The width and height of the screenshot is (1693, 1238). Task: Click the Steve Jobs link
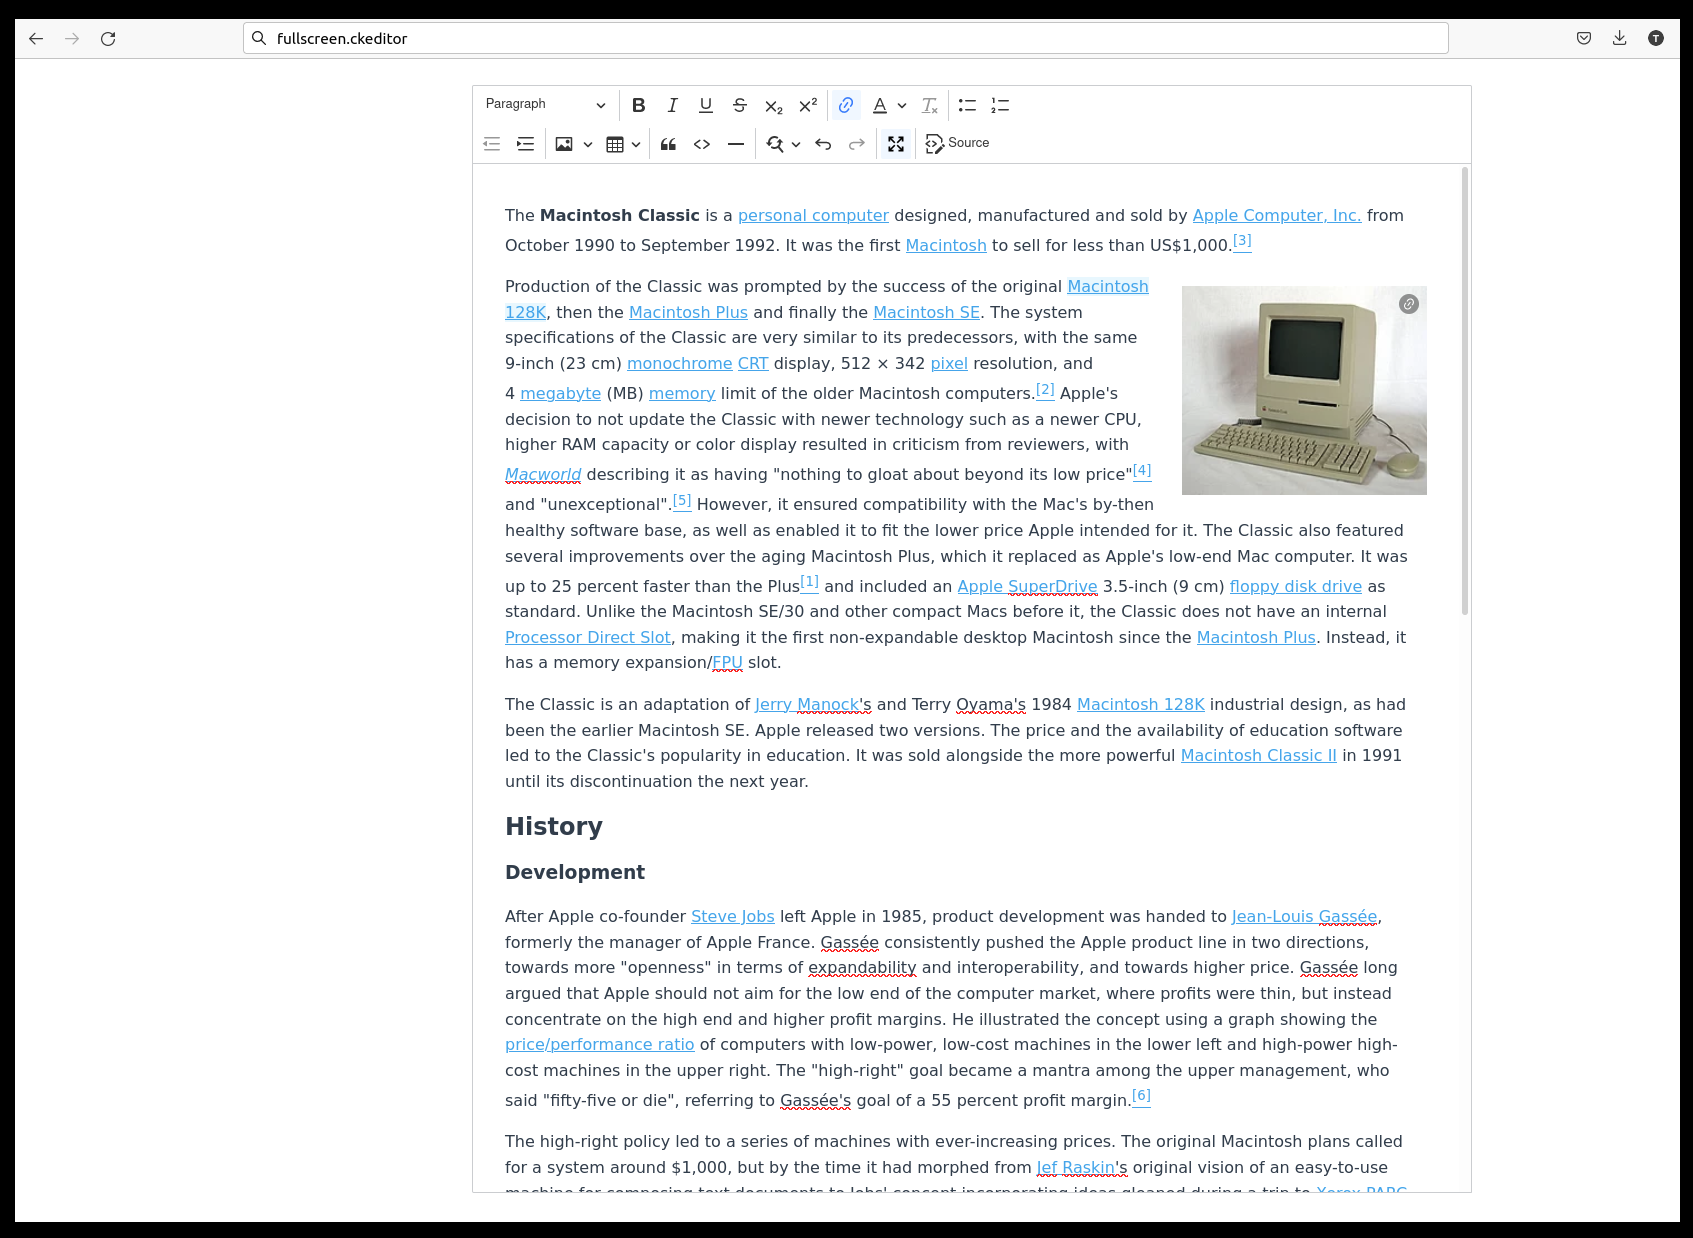coord(733,917)
